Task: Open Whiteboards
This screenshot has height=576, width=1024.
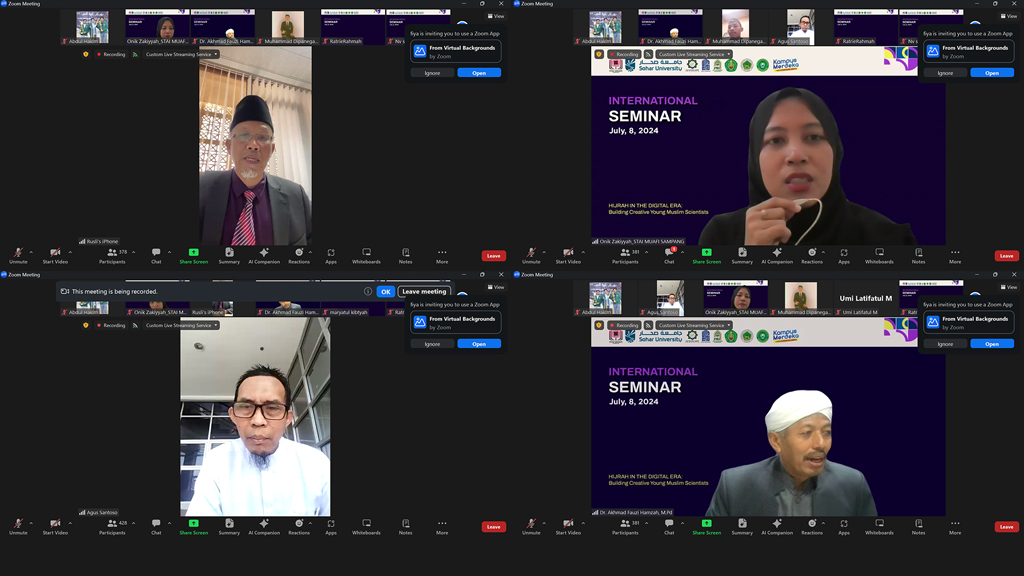Action: coord(367,252)
